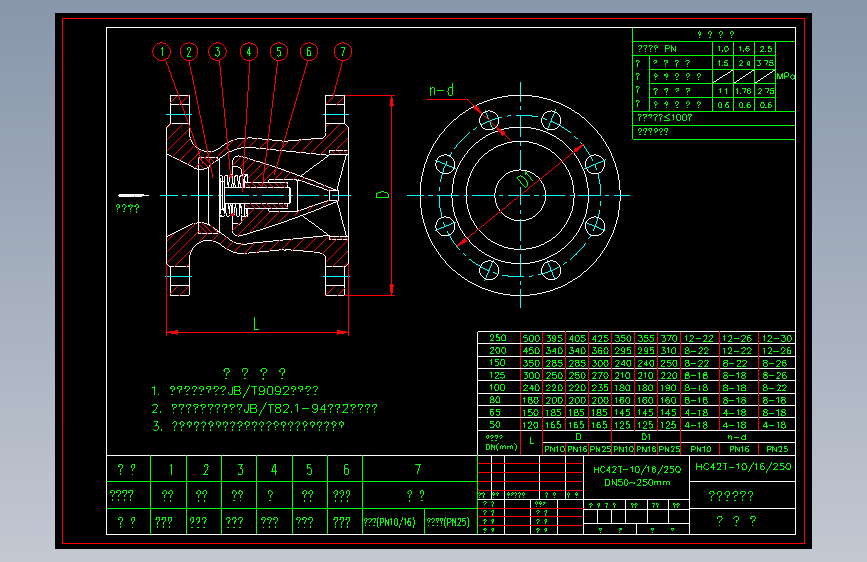Image resolution: width=867 pixels, height=562 pixels.
Task: Select "1.6" in pressure table header row
Action: click(x=744, y=49)
